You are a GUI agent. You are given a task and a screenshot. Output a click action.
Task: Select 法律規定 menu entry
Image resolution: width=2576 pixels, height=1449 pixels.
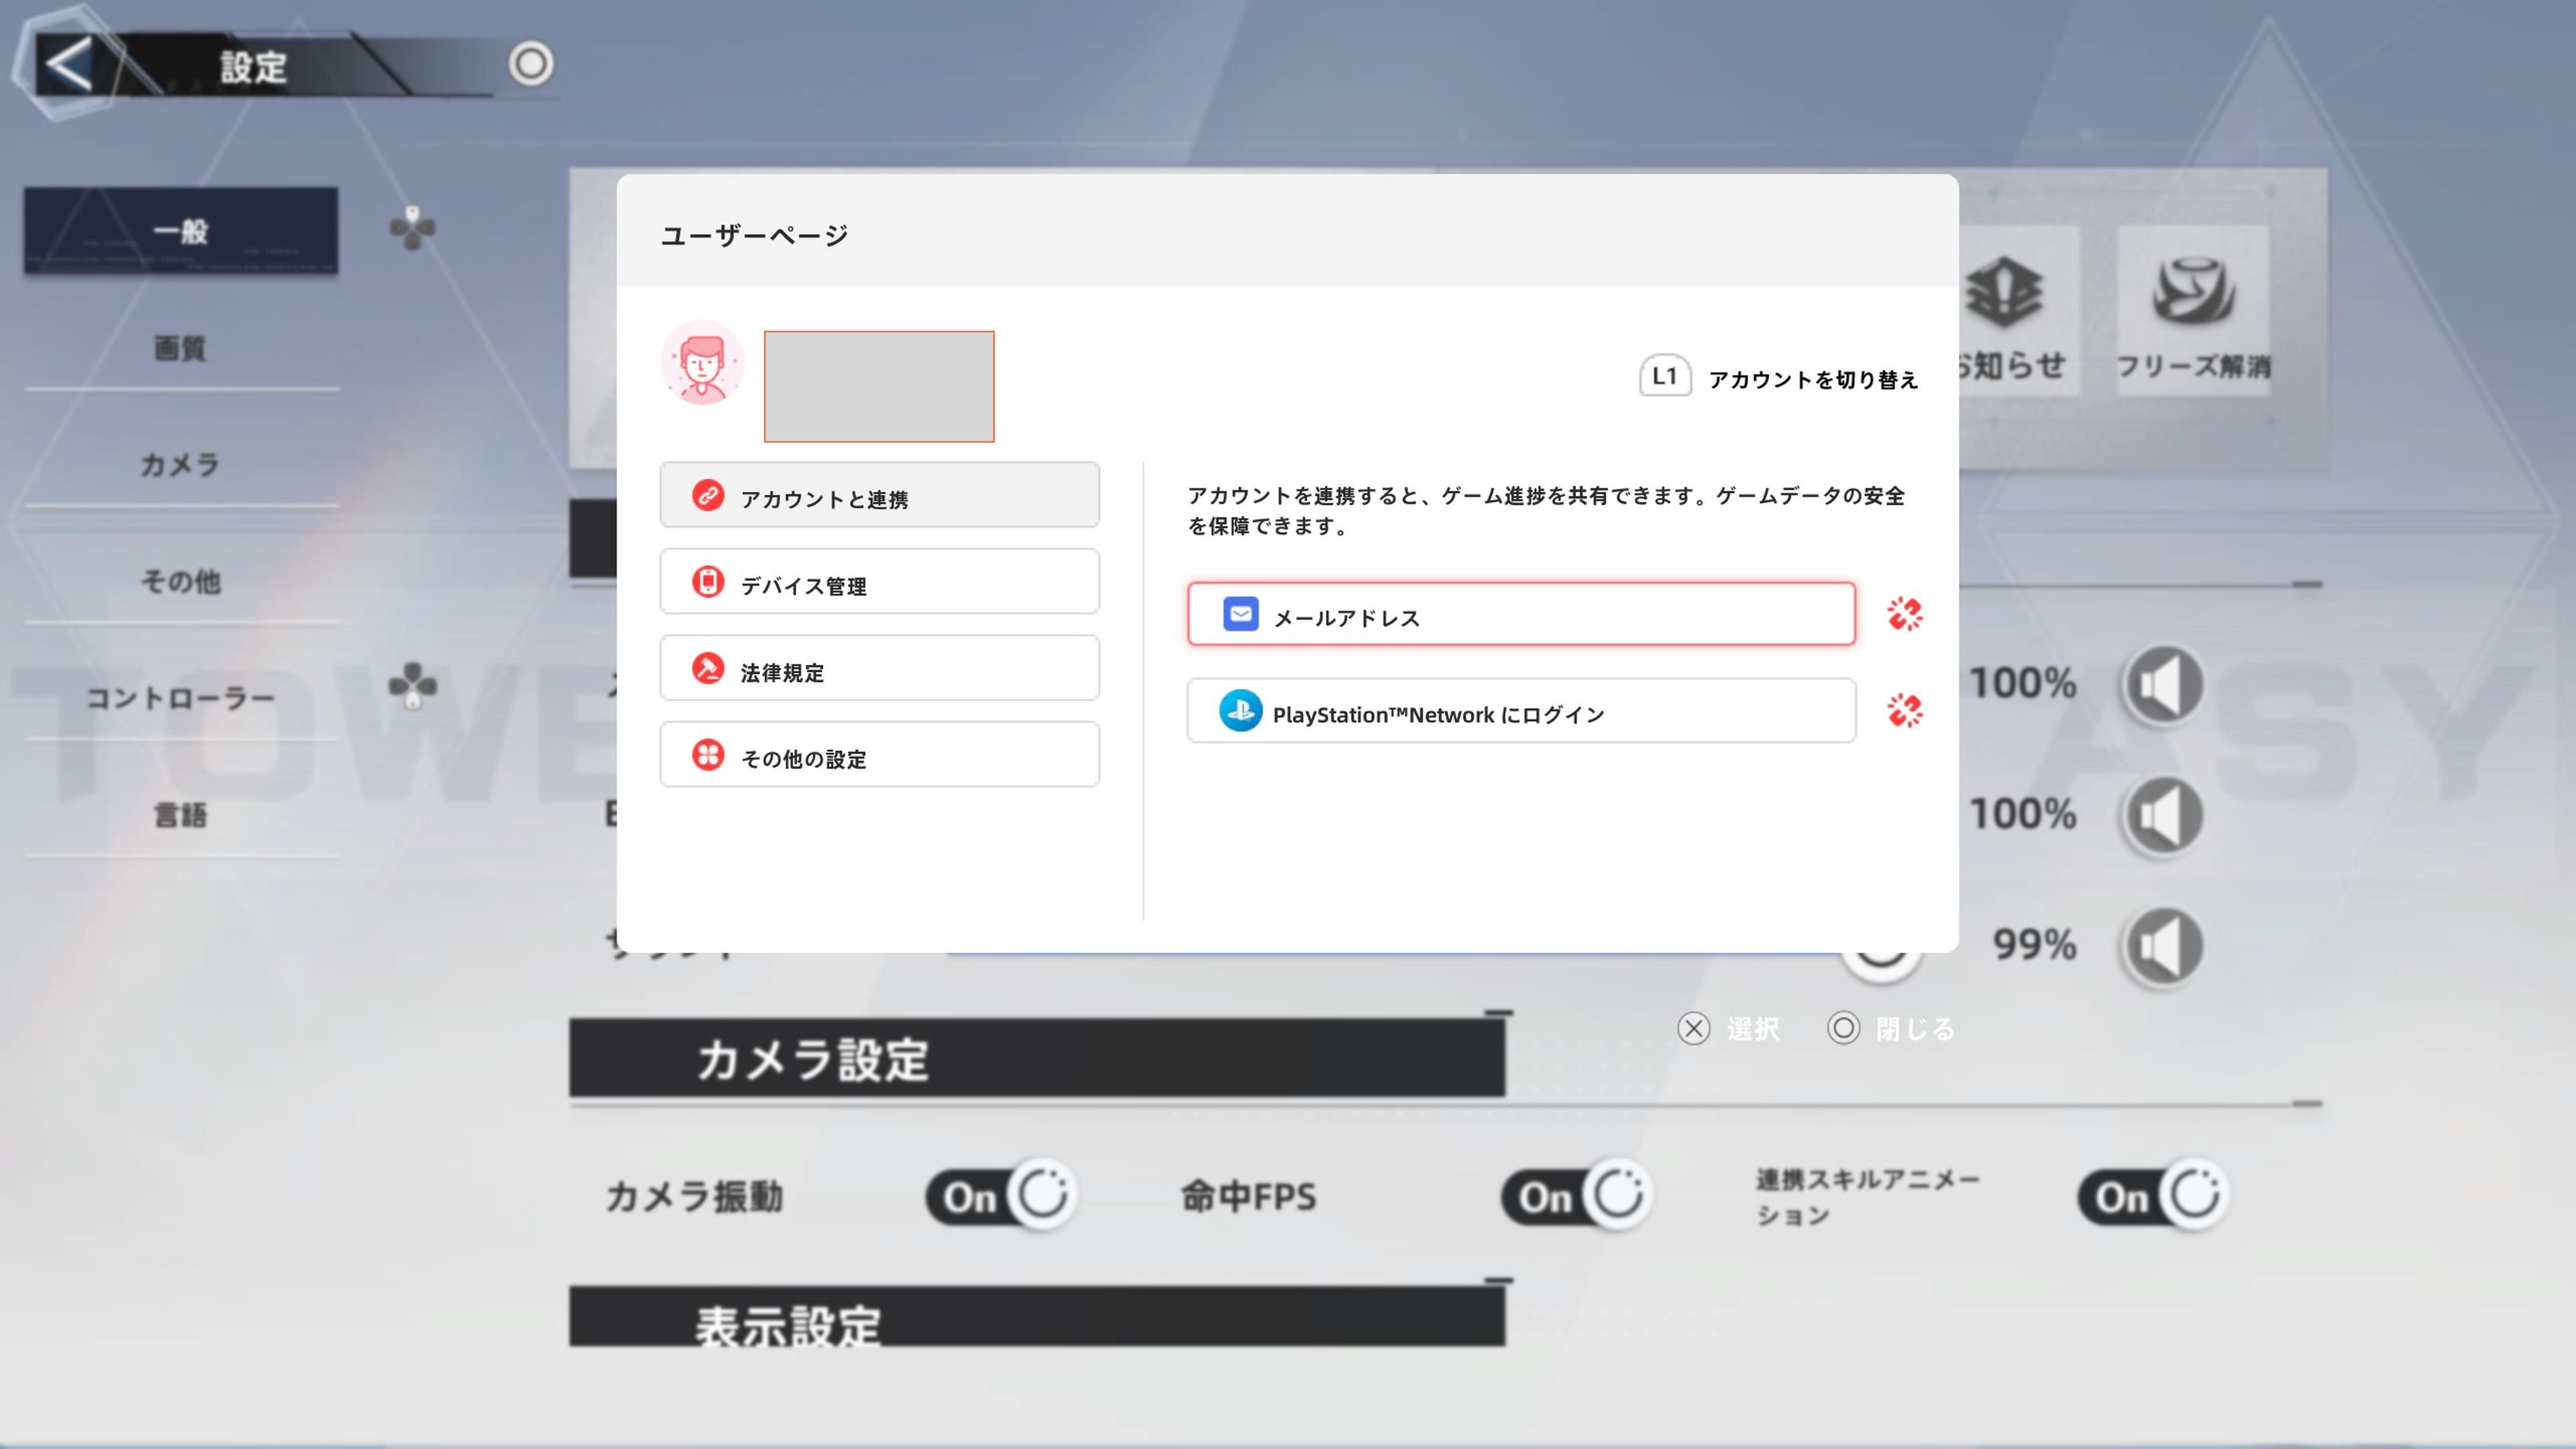coord(879,669)
